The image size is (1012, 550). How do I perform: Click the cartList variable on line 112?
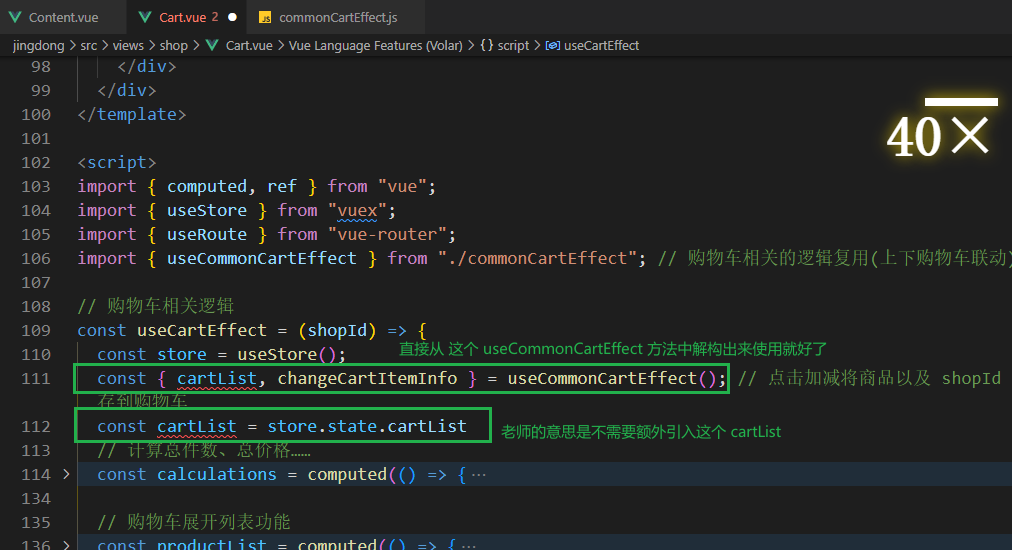click(197, 427)
